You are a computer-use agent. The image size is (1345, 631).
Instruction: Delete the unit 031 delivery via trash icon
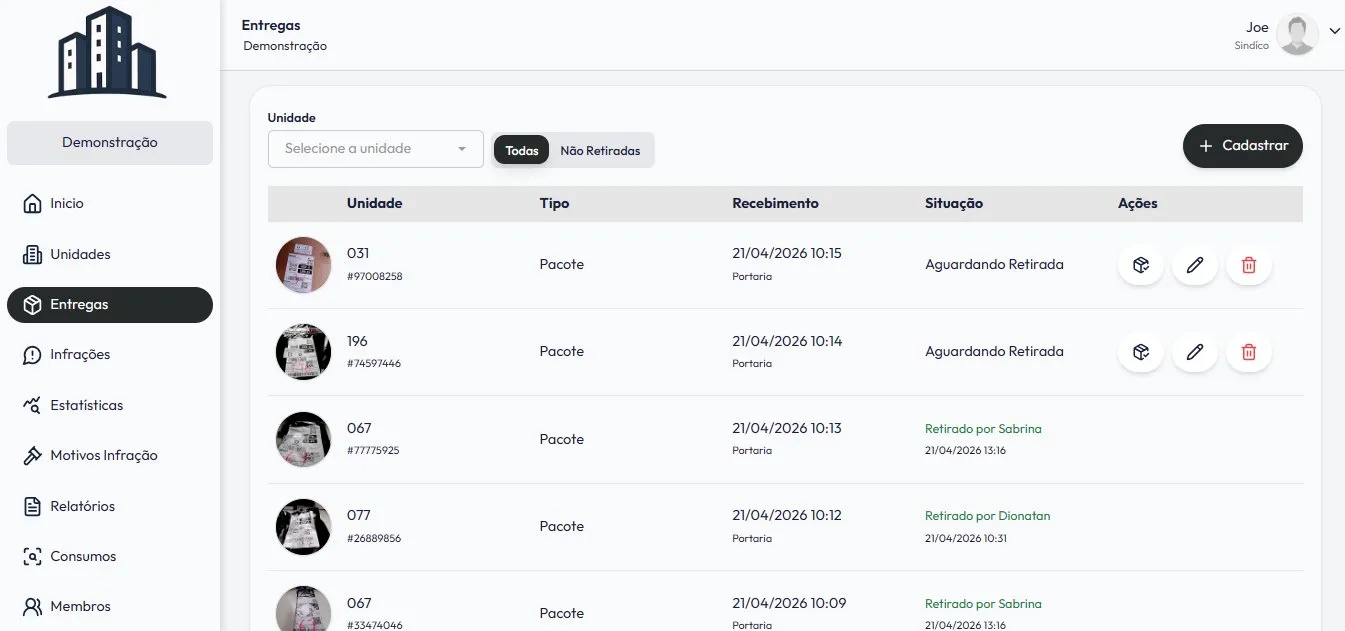[1248, 265]
